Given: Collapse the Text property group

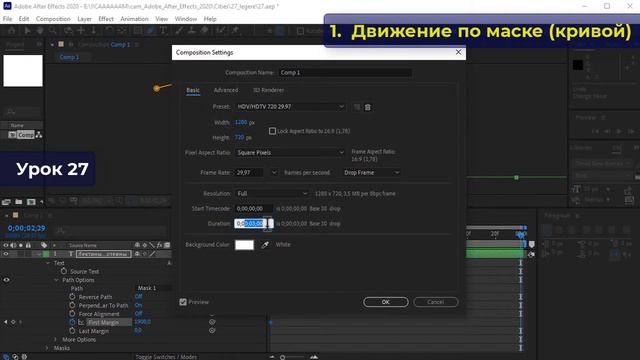Looking at the screenshot, I should click(48, 263).
